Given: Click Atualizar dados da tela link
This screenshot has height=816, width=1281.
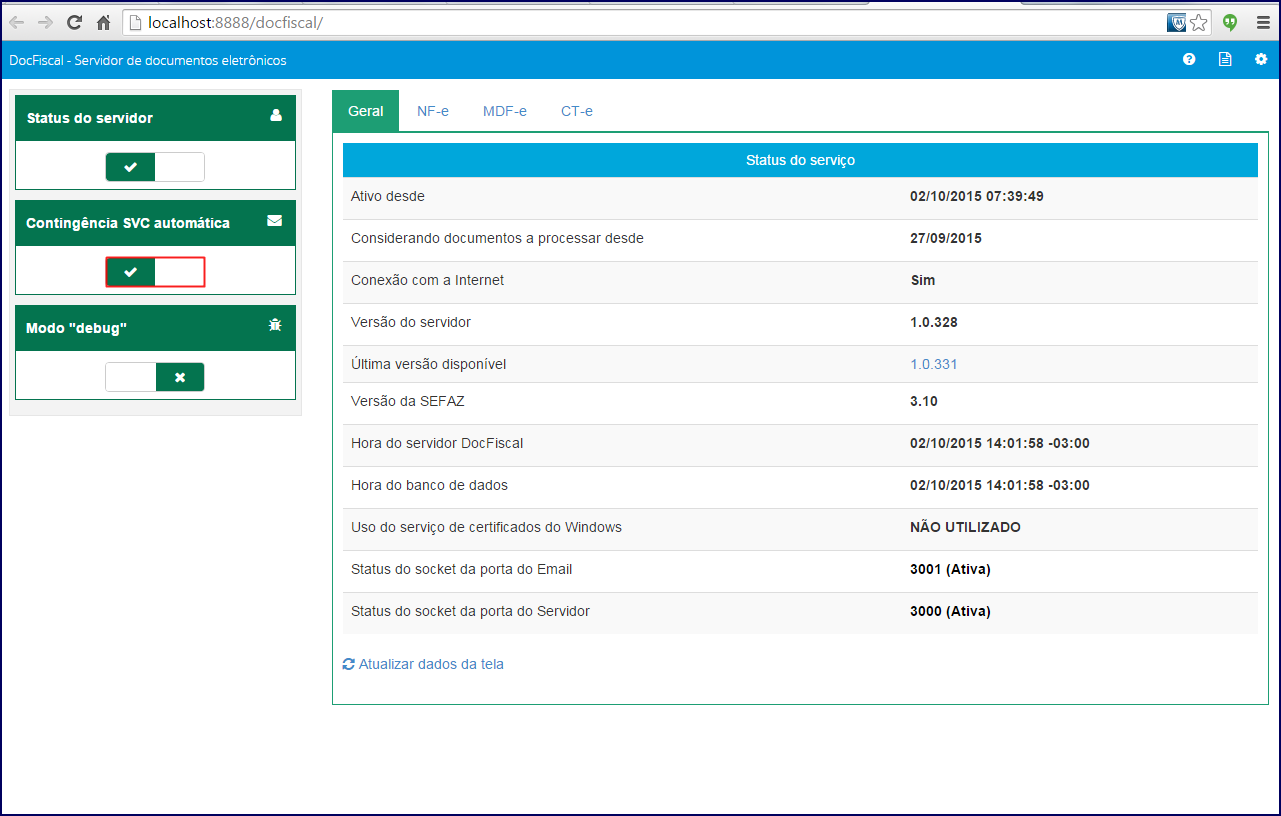Looking at the screenshot, I should pos(431,664).
